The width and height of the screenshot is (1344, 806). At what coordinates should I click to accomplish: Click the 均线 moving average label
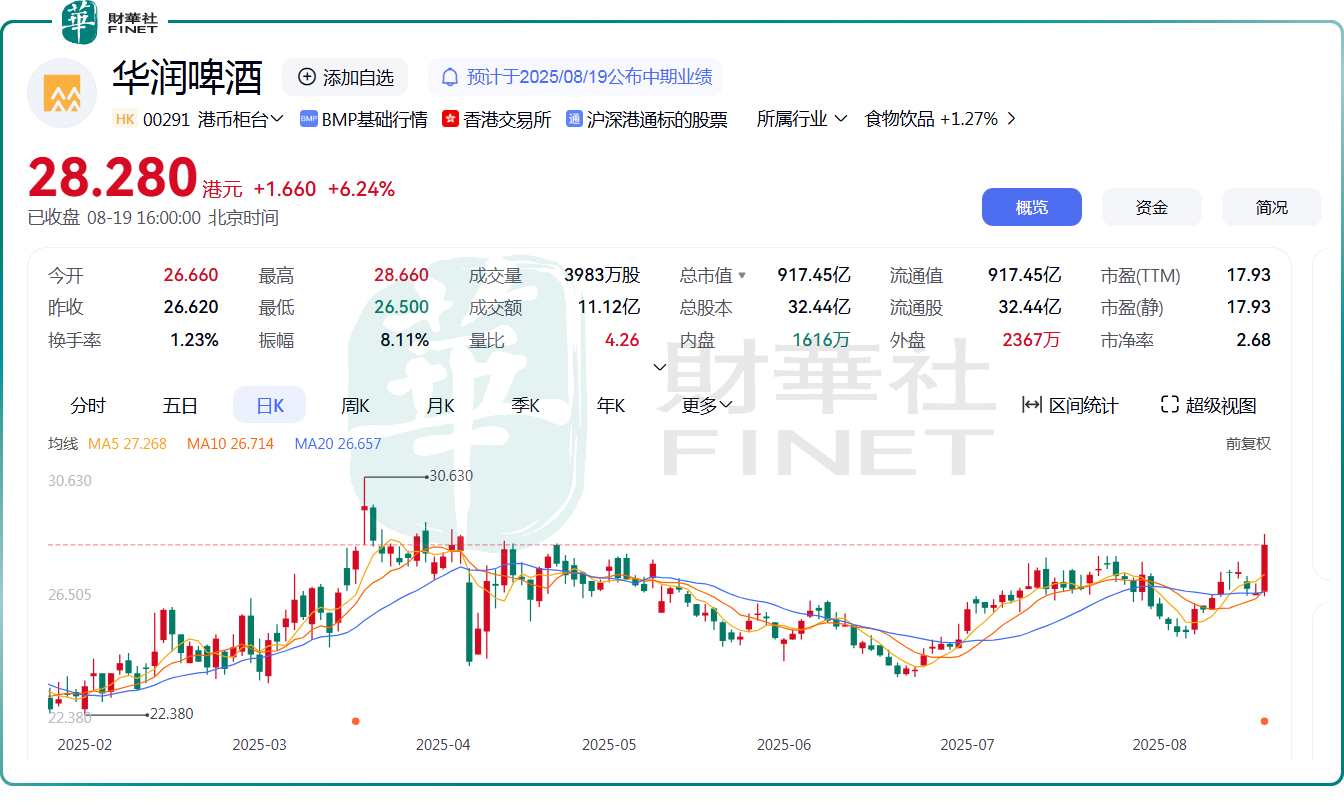(x=63, y=443)
